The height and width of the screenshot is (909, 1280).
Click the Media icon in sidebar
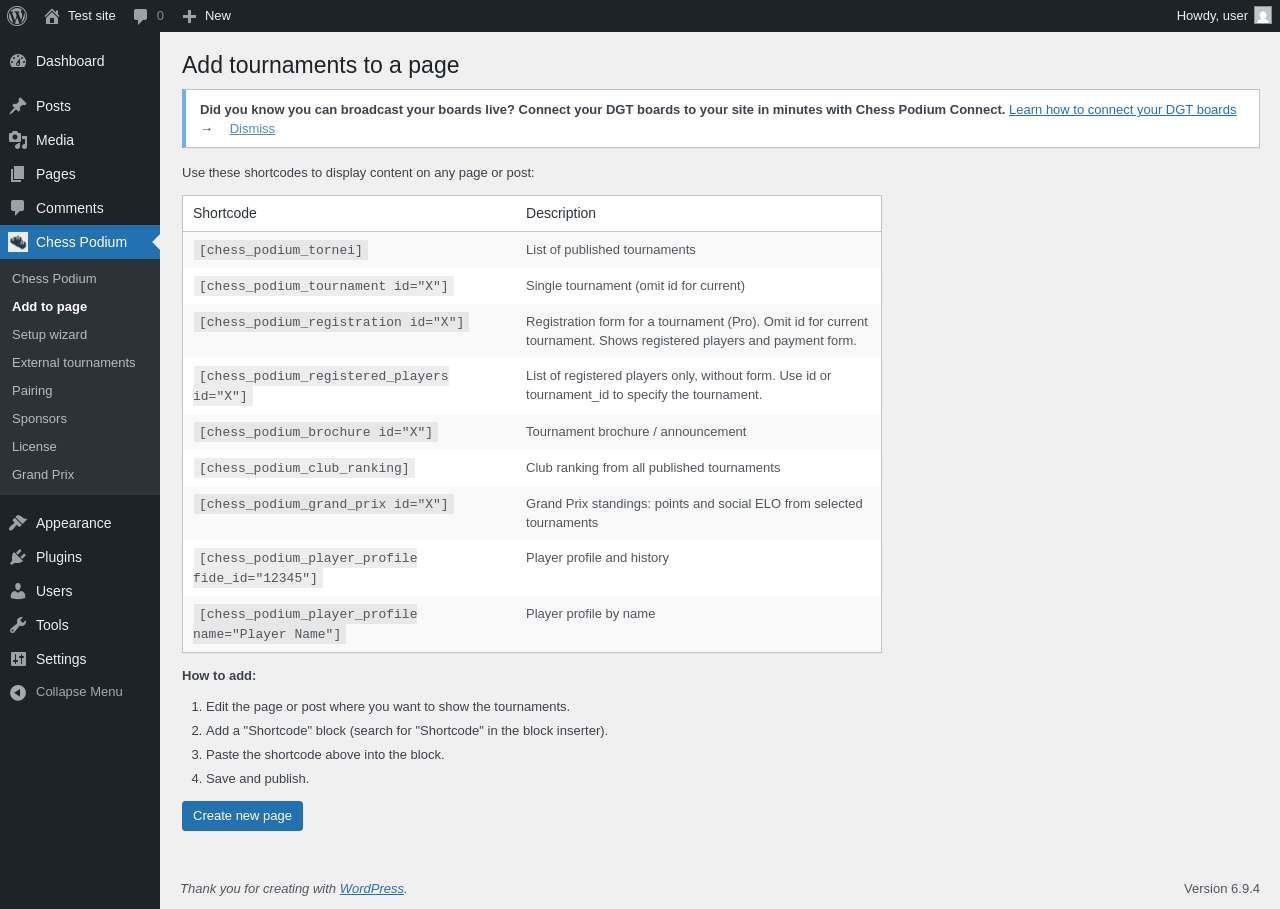click(18, 140)
